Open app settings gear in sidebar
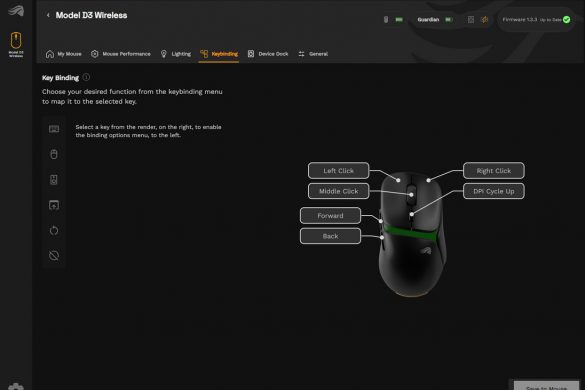585x390 pixels. click(16, 386)
